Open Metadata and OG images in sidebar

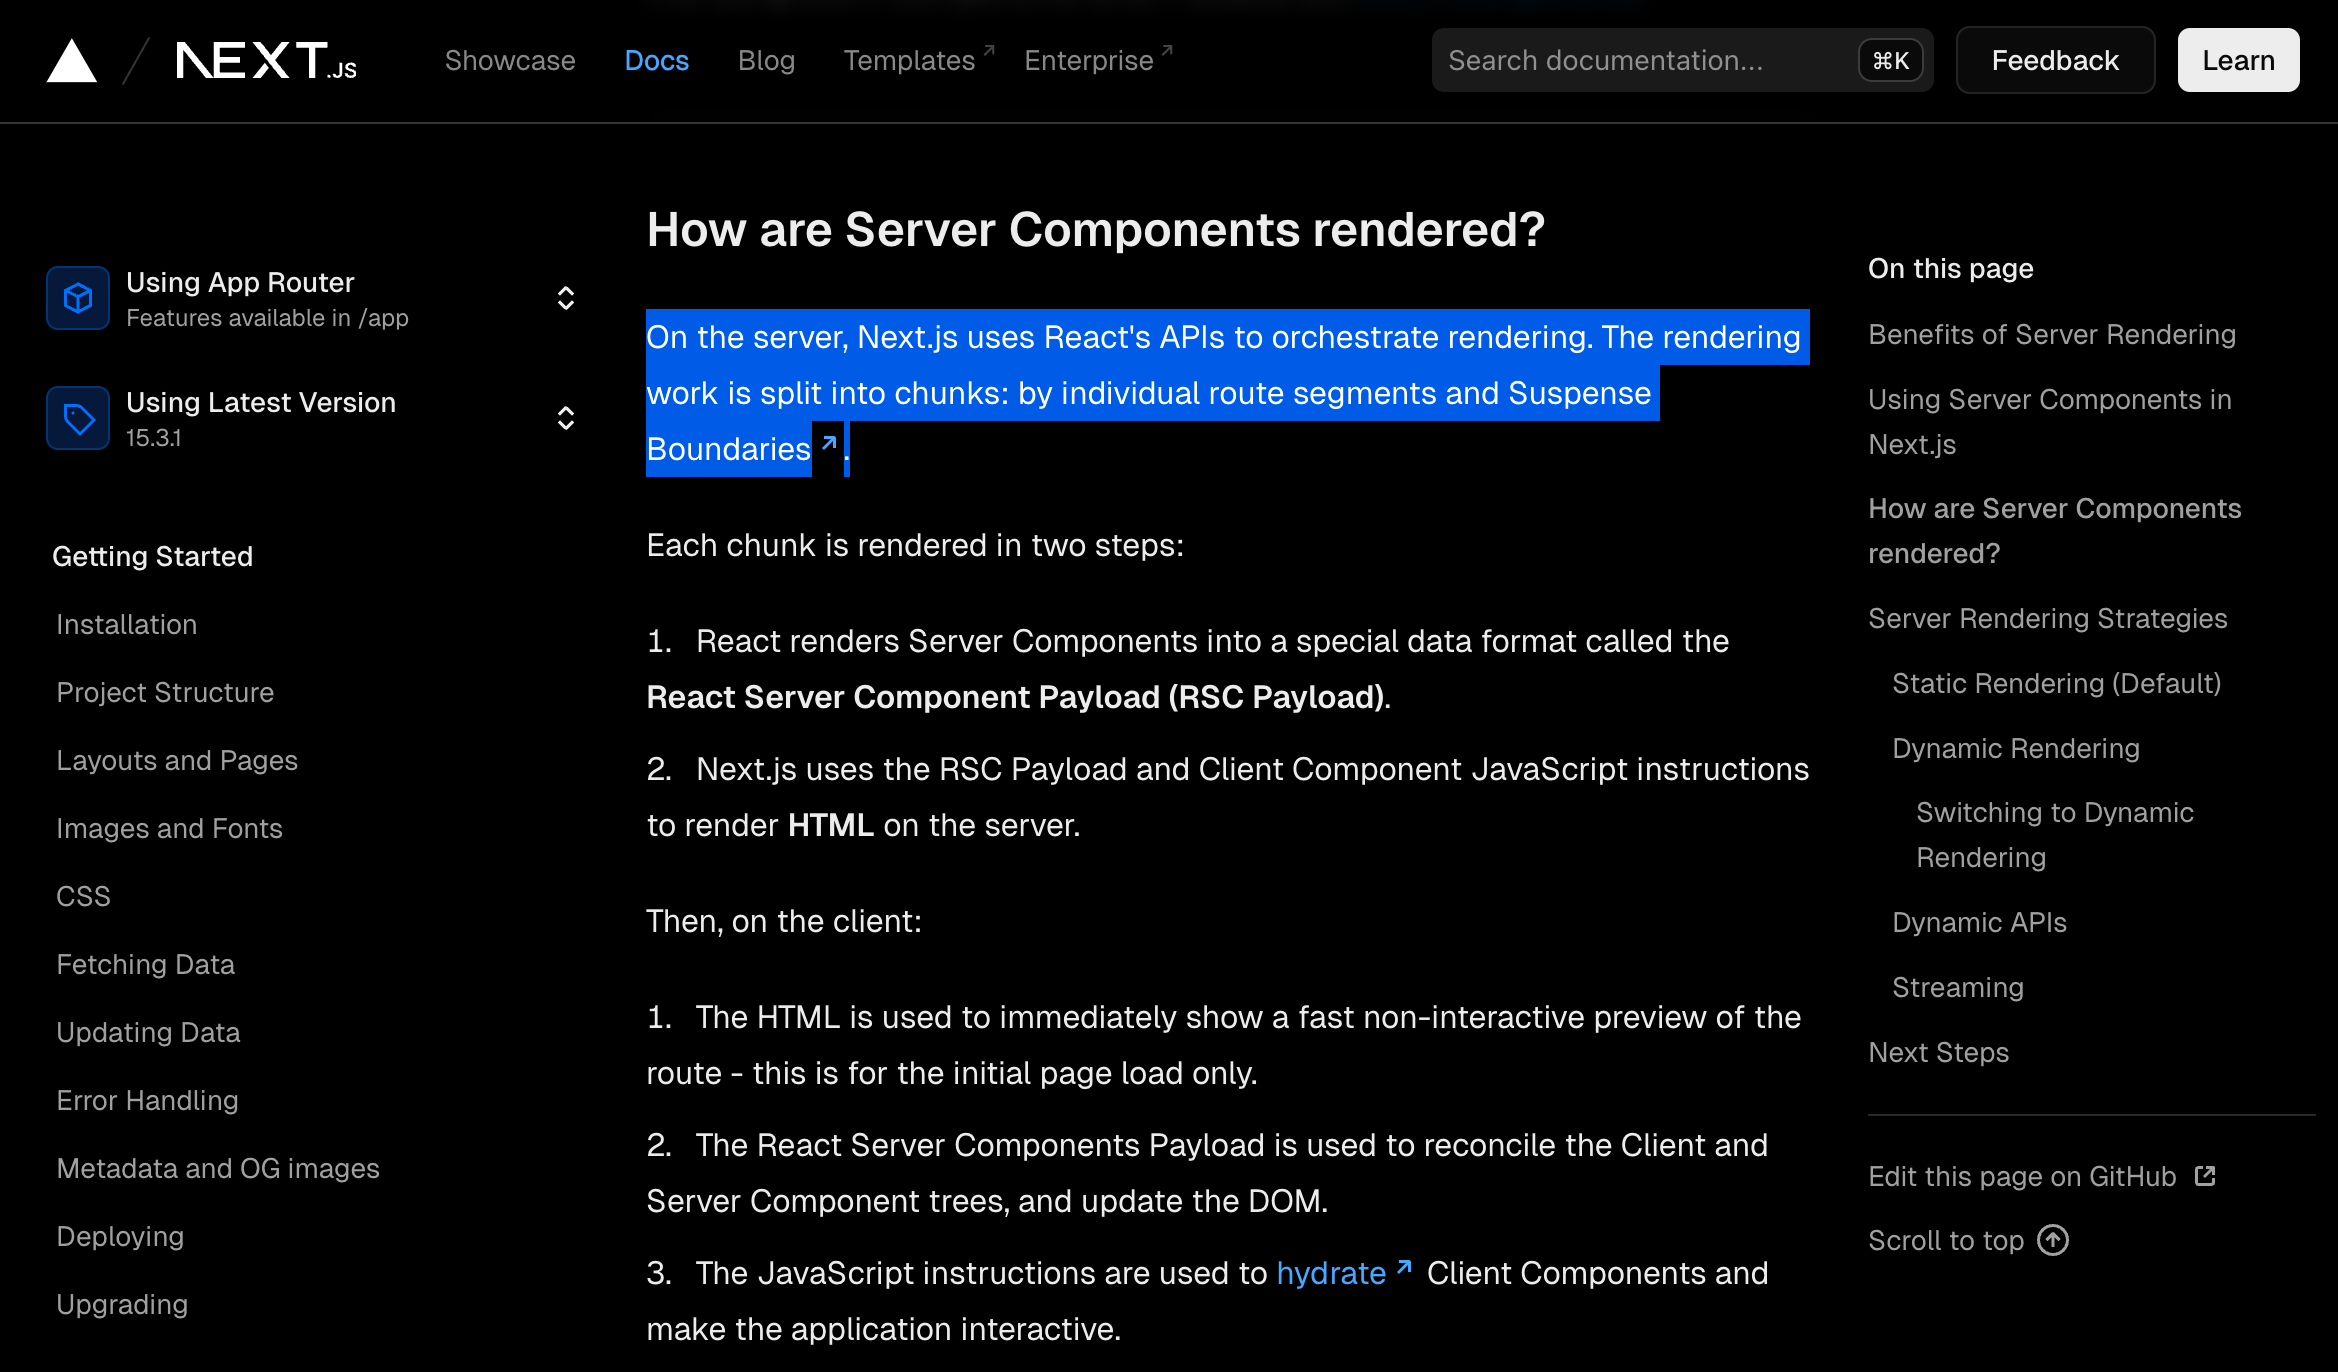pos(218,1168)
